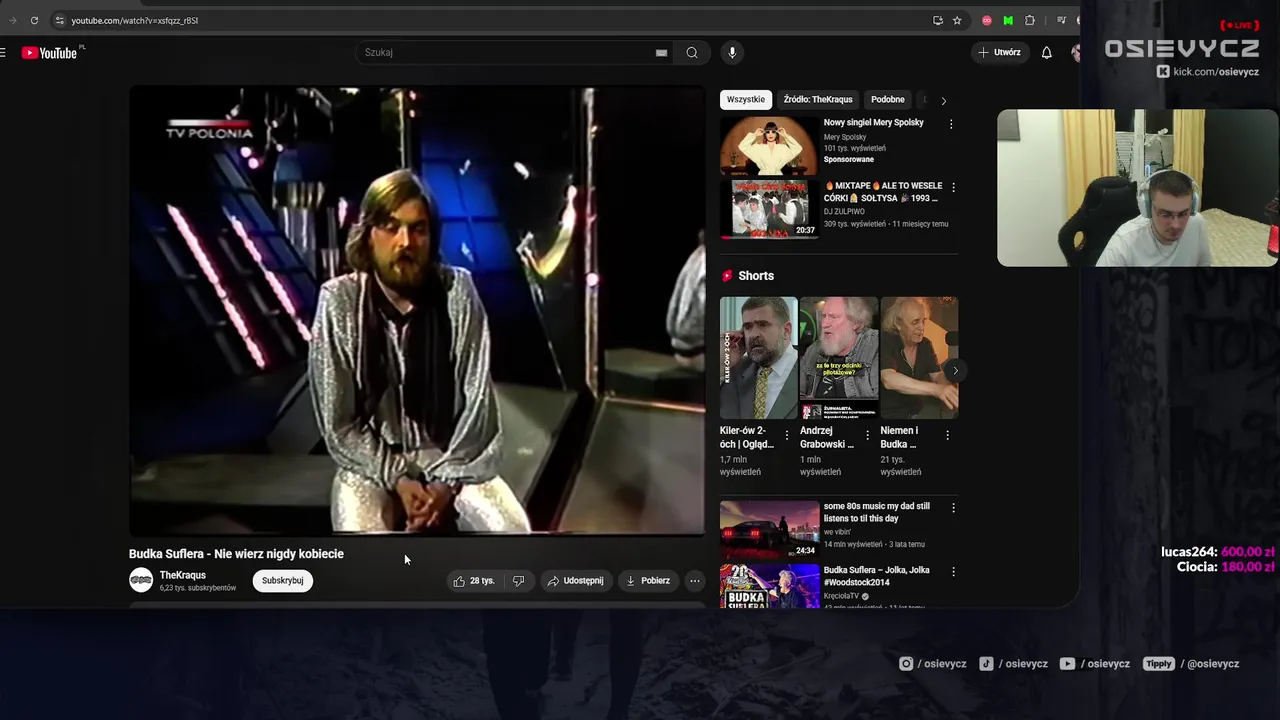
Task: Show next Shorts with the arrow button
Action: (955, 371)
